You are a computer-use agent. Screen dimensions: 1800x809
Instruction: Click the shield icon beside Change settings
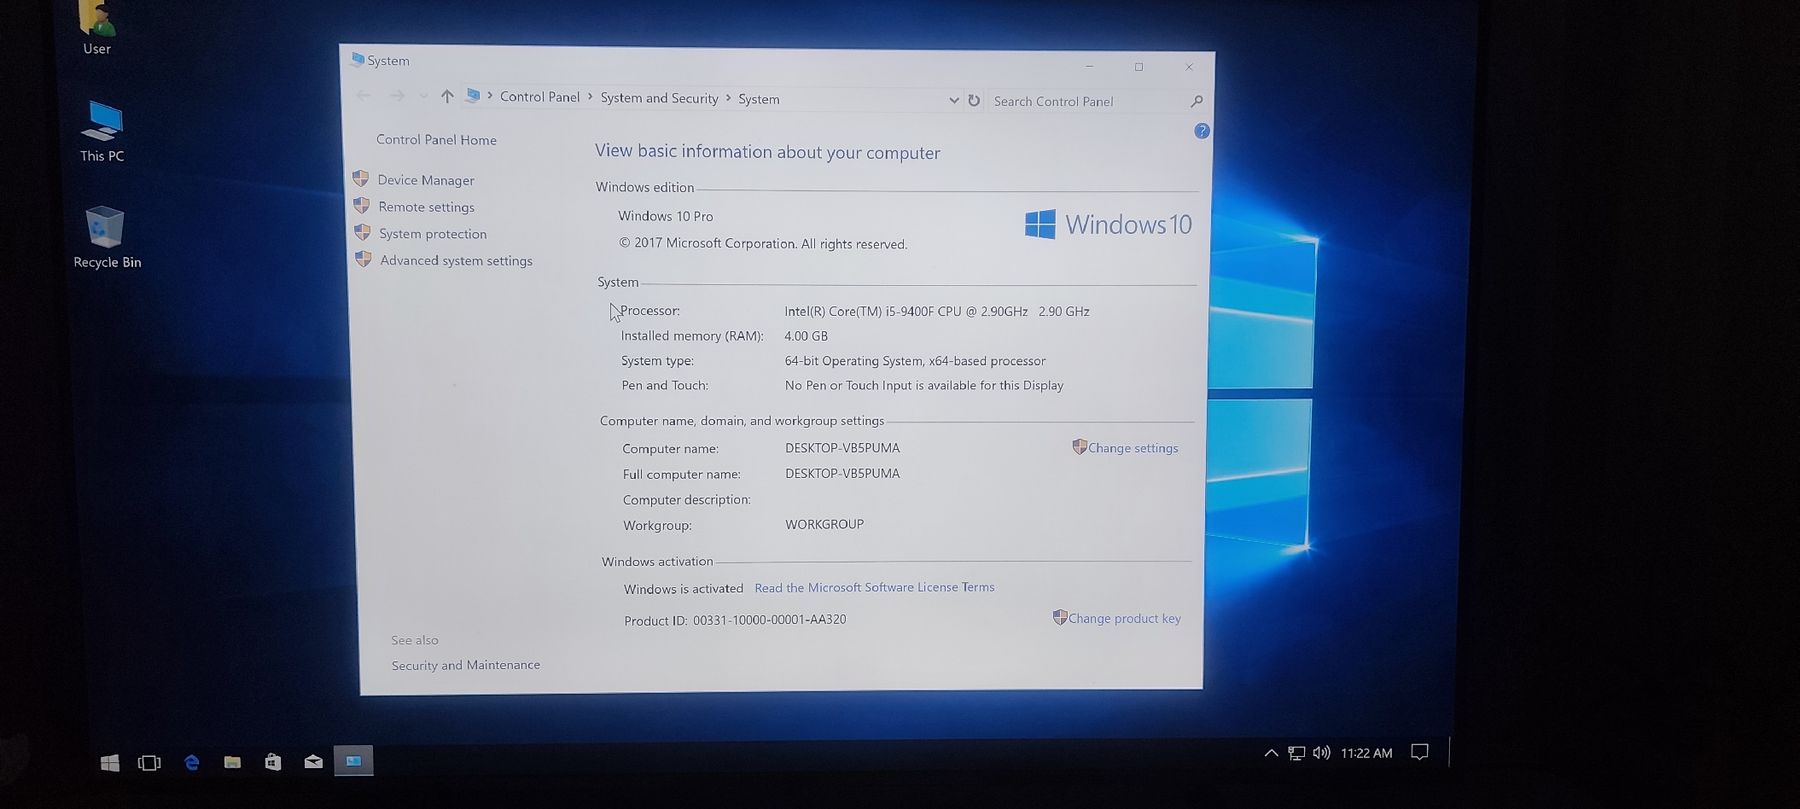1079,447
